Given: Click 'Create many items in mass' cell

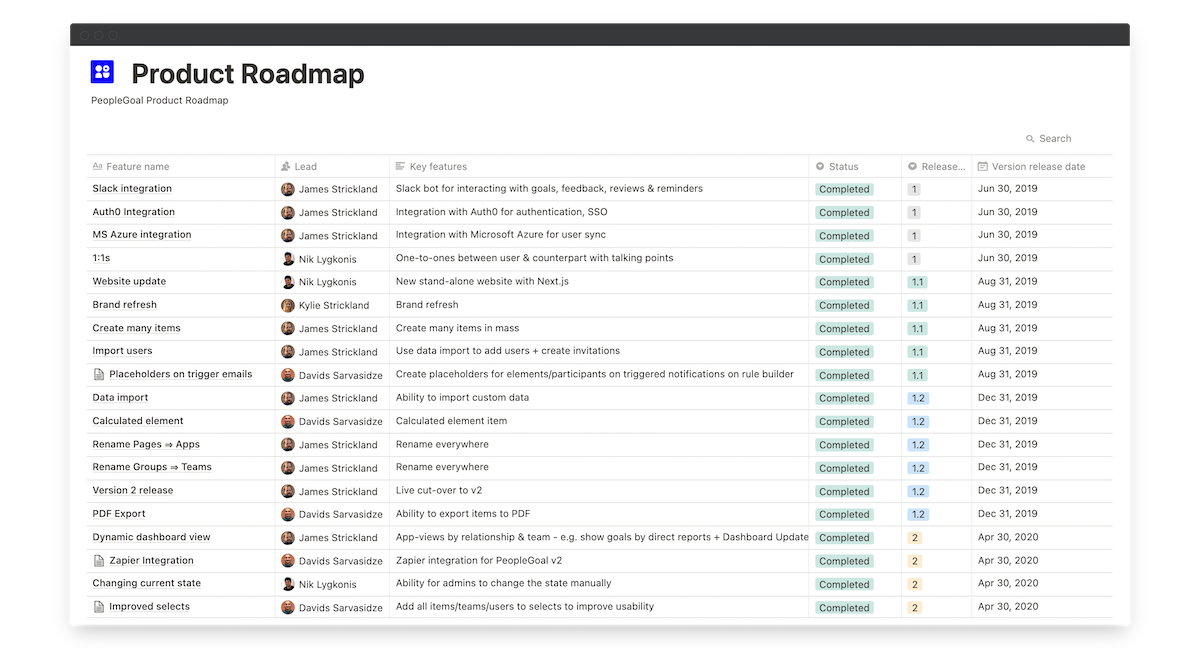Looking at the screenshot, I should coord(457,328).
